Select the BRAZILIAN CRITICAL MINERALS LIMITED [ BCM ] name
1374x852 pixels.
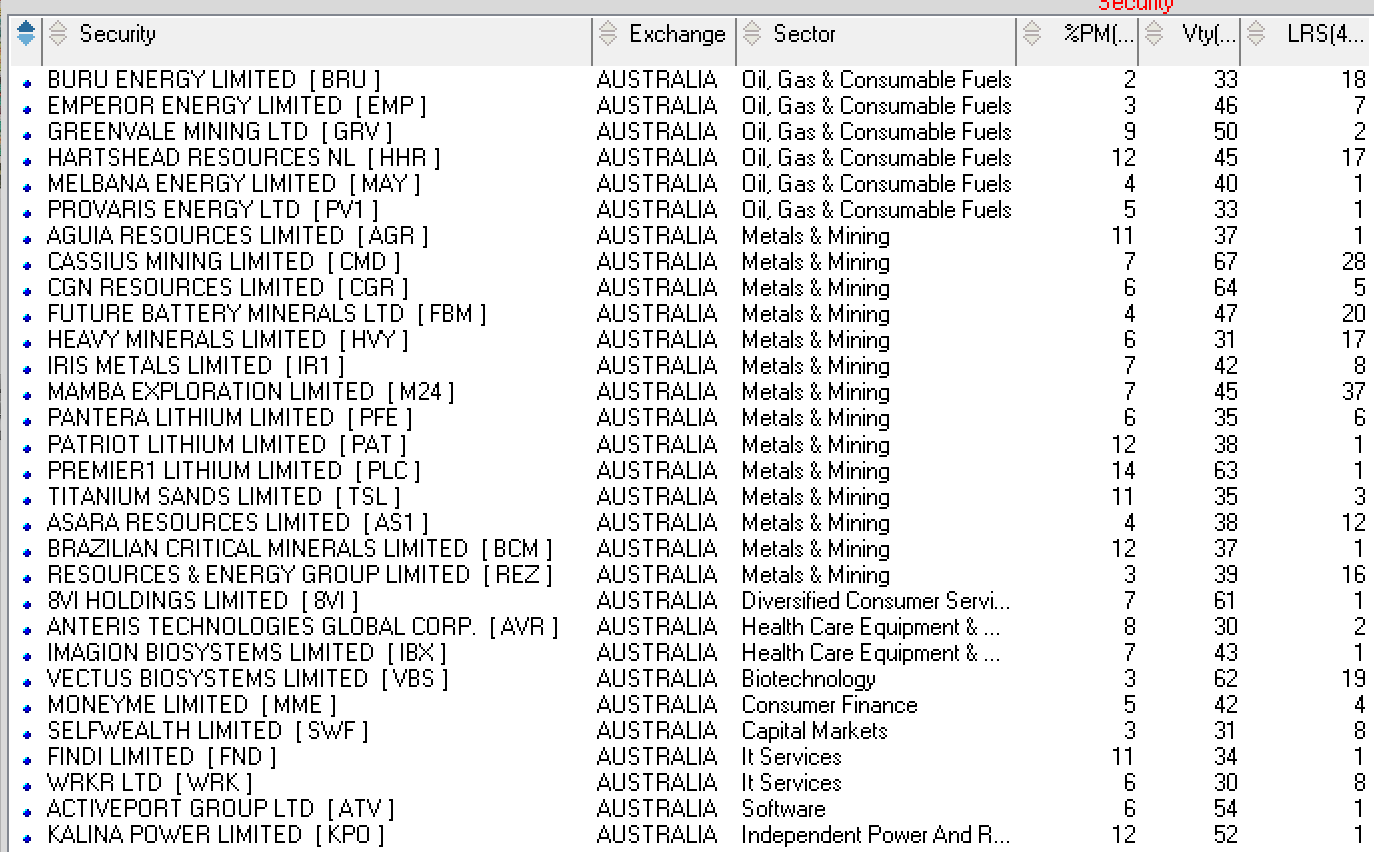(x=299, y=548)
